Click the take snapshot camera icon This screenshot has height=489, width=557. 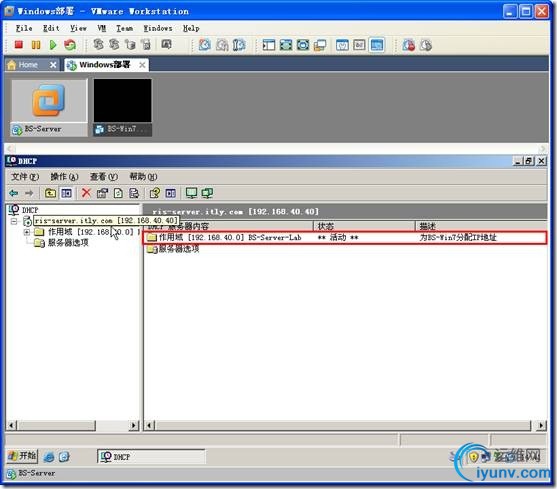click(x=205, y=45)
